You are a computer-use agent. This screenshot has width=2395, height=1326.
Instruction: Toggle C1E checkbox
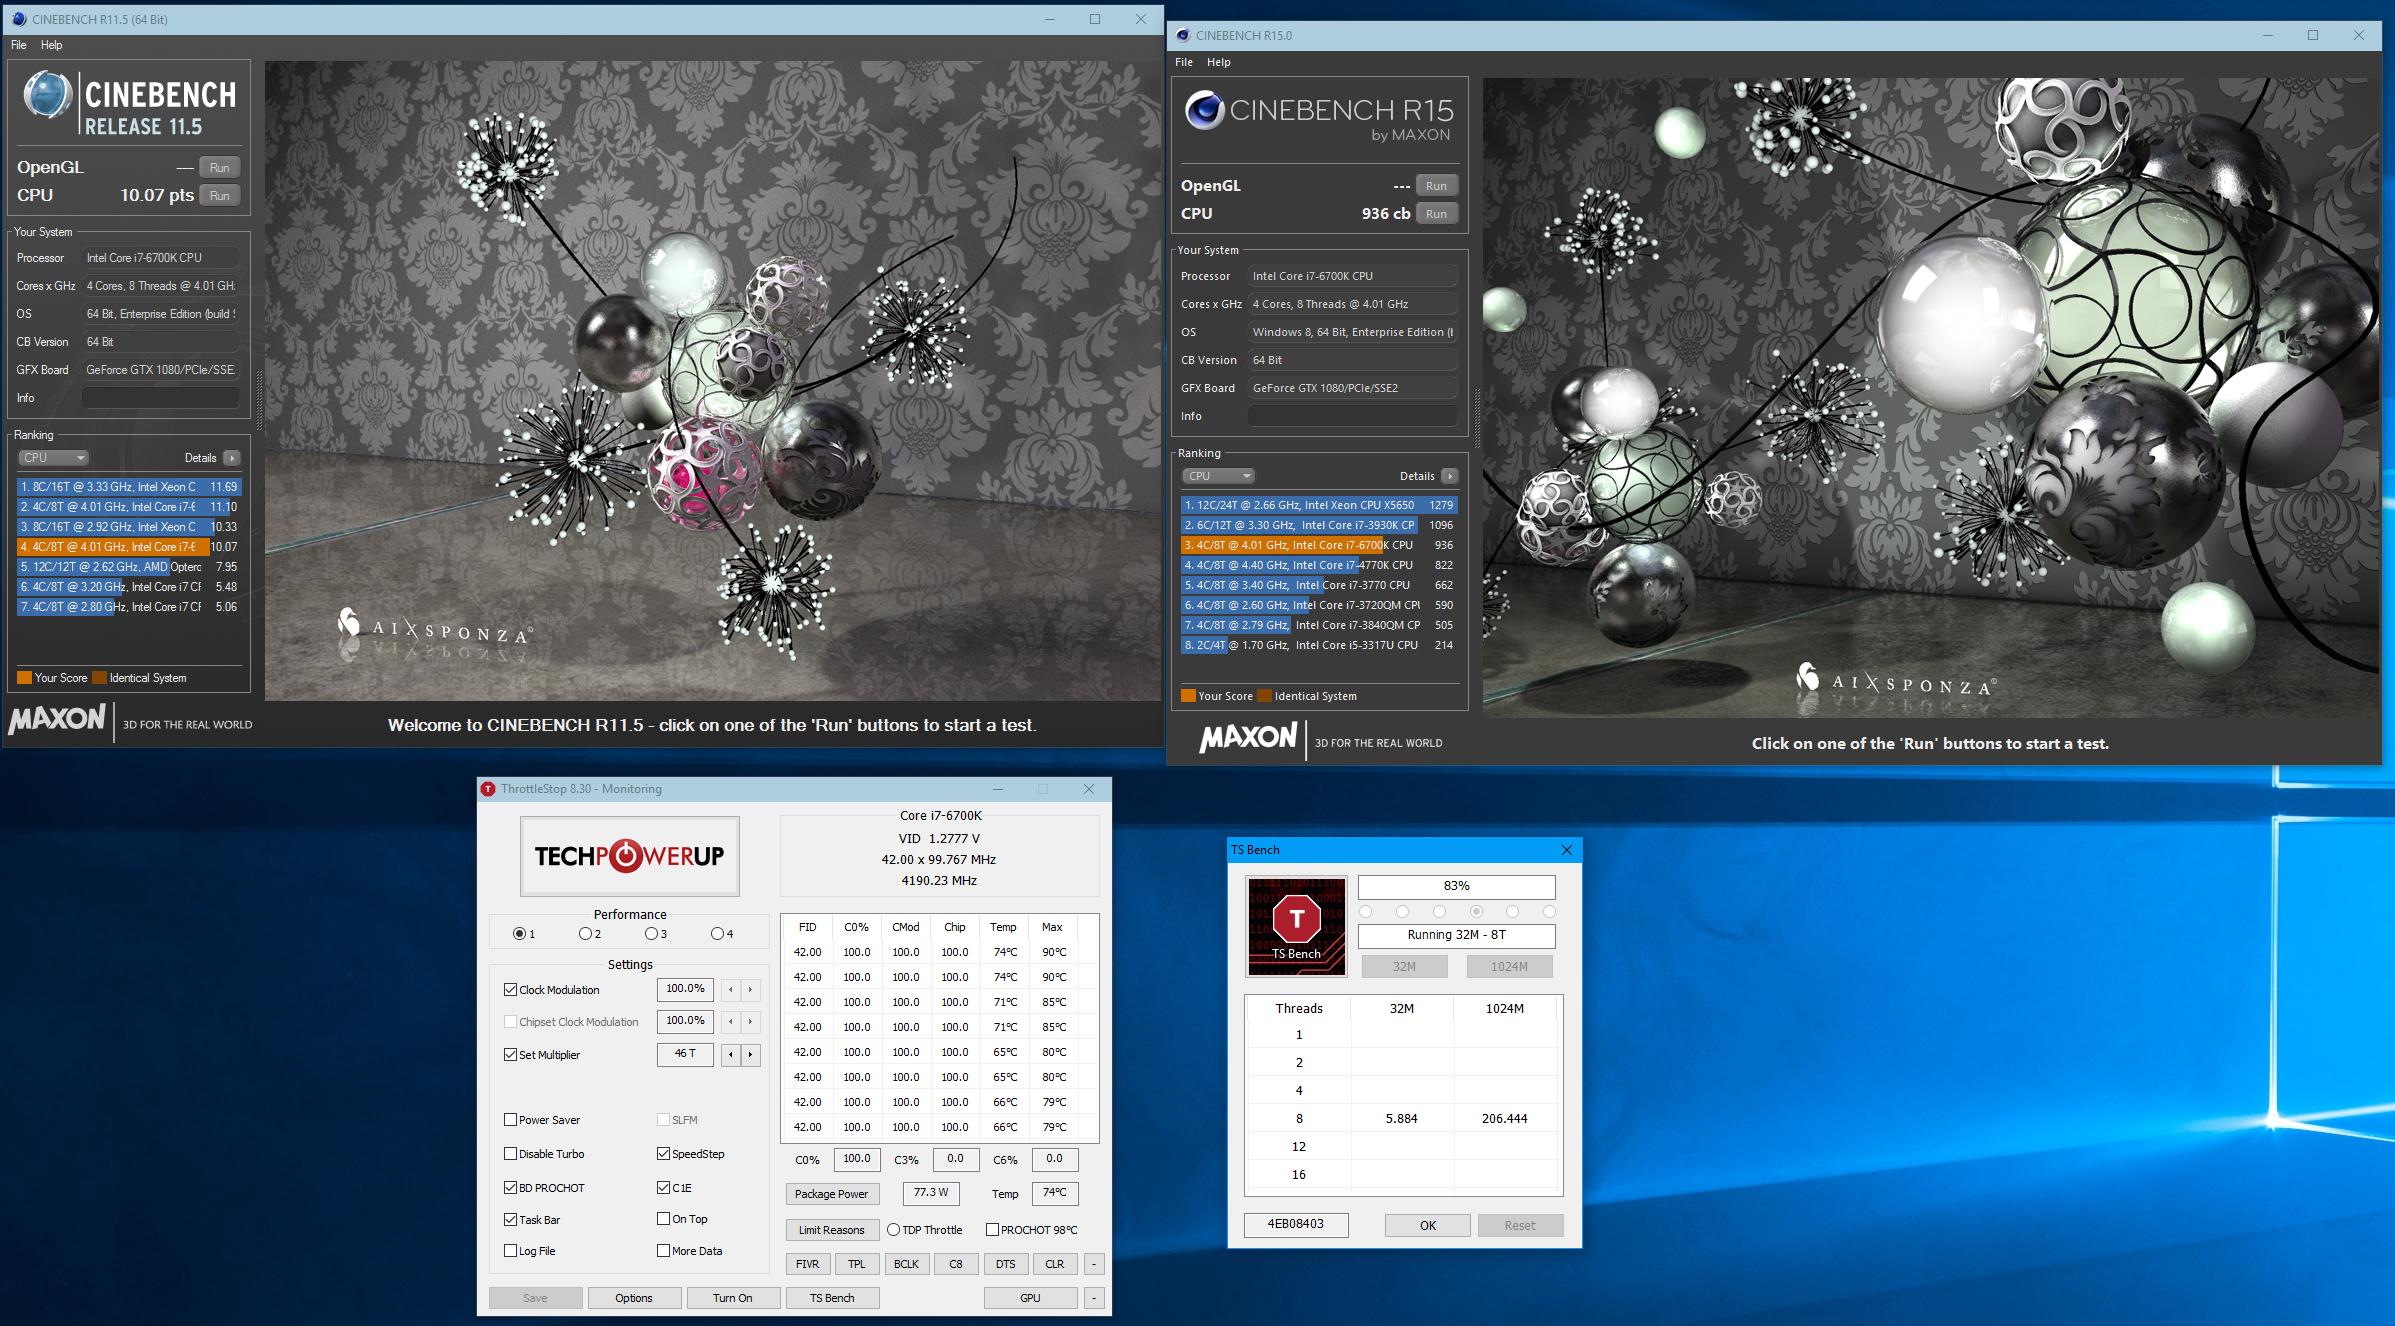click(663, 1188)
